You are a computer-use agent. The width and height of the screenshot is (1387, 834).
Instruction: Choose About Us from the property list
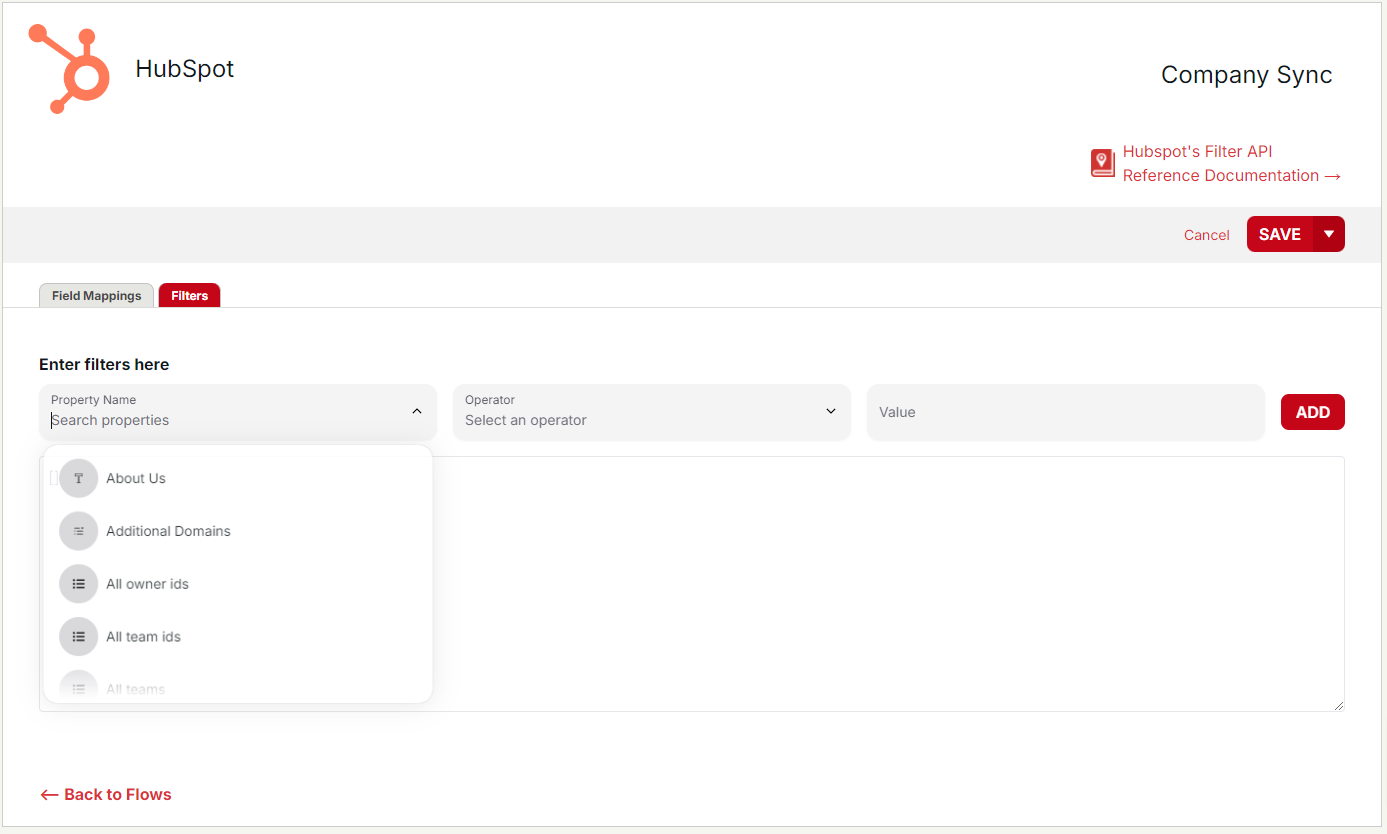[x=238, y=478]
